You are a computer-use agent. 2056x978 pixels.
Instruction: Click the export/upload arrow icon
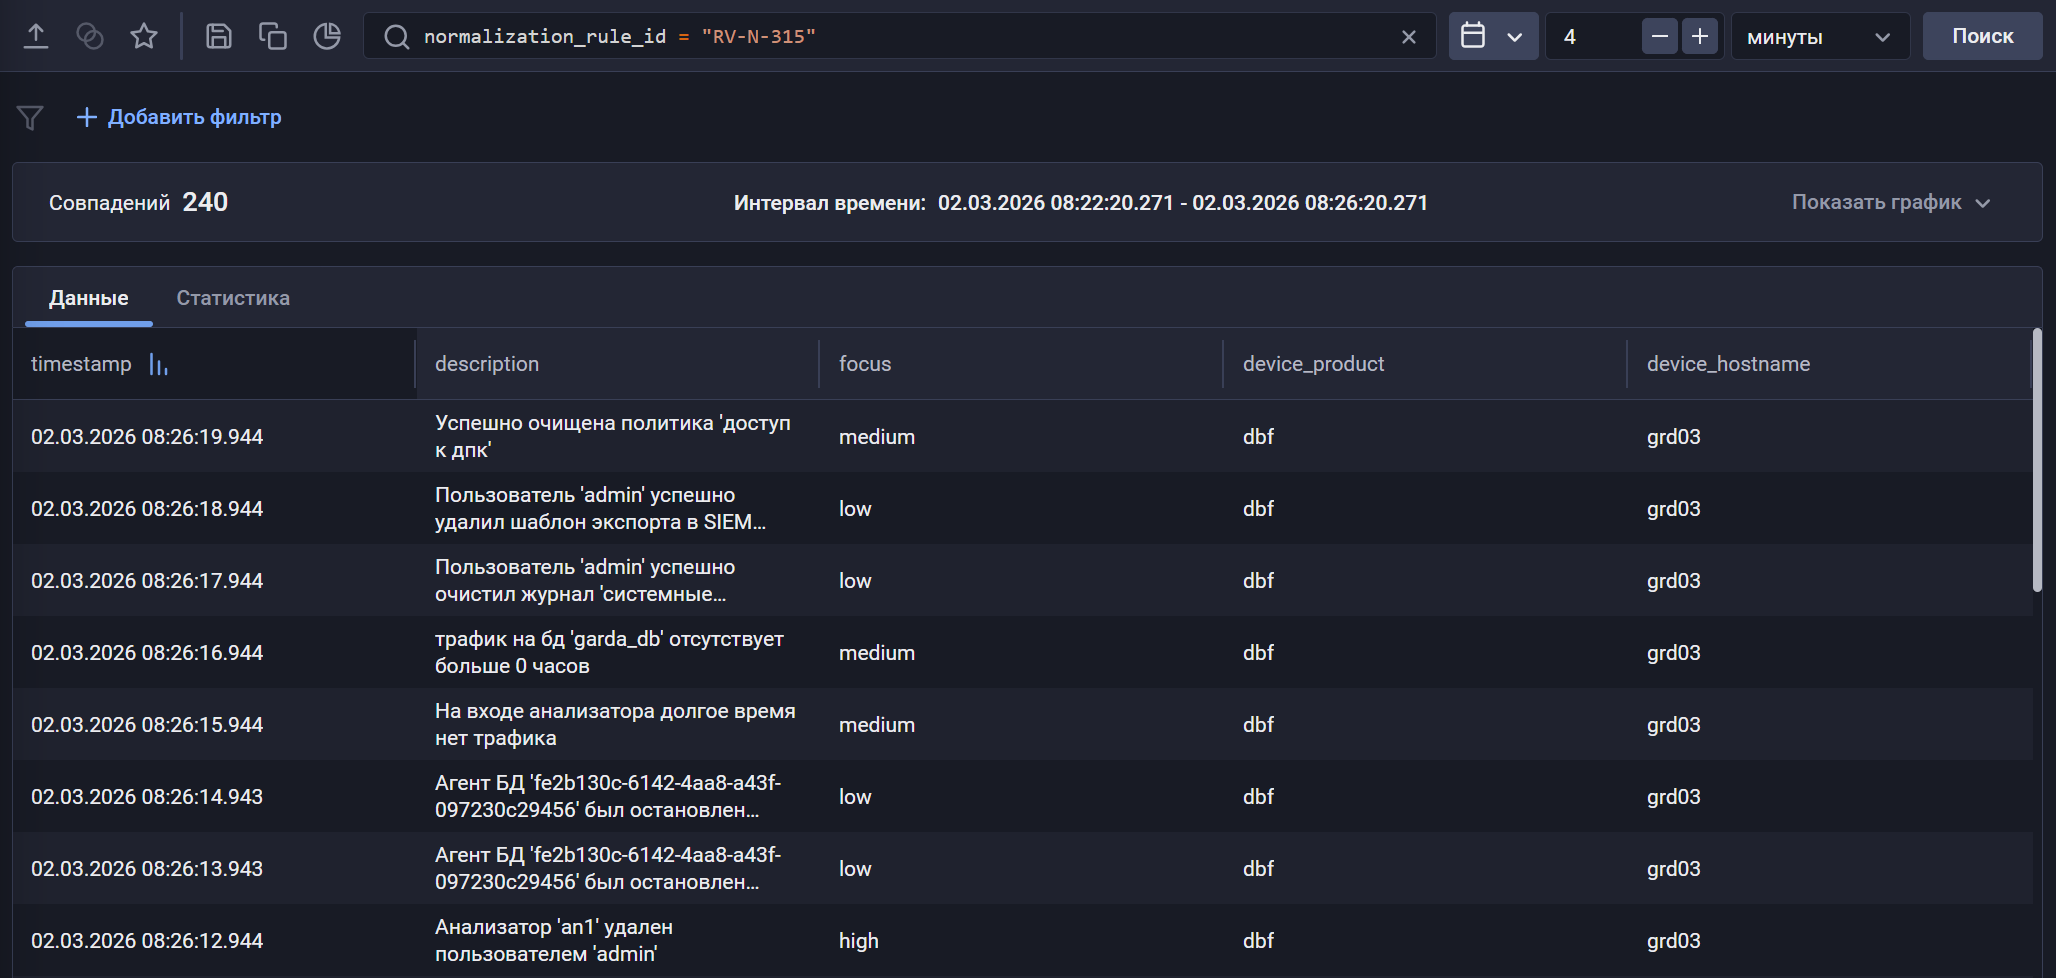point(36,37)
